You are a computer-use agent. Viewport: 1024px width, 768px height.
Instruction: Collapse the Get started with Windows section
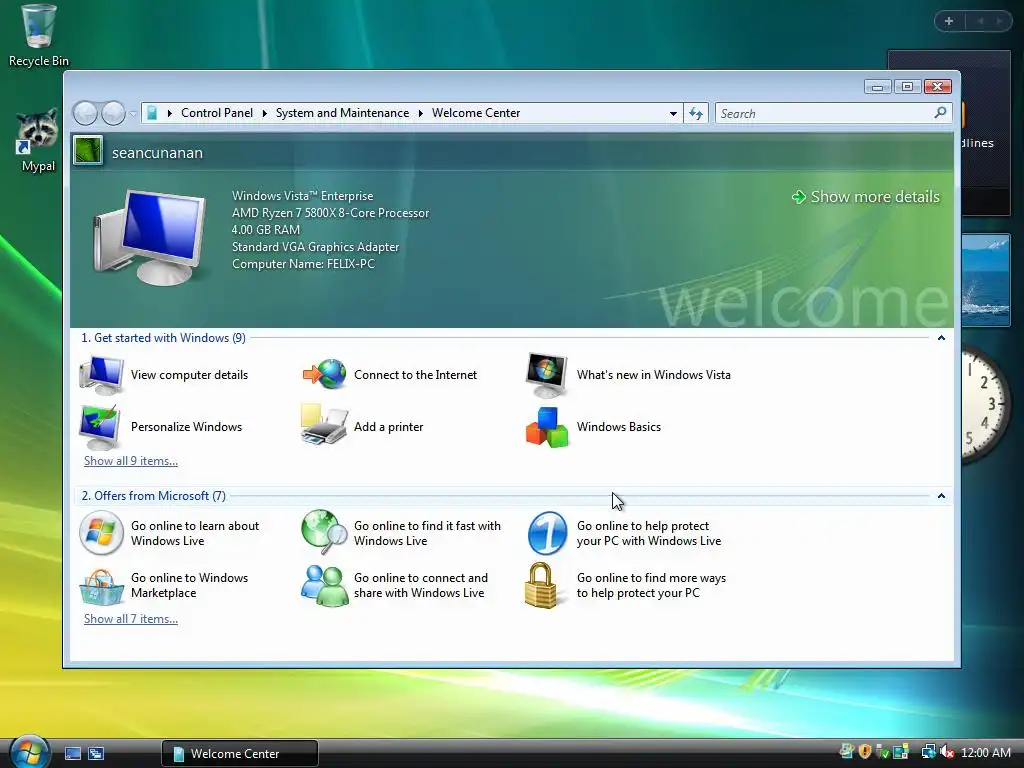(x=941, y=338)
